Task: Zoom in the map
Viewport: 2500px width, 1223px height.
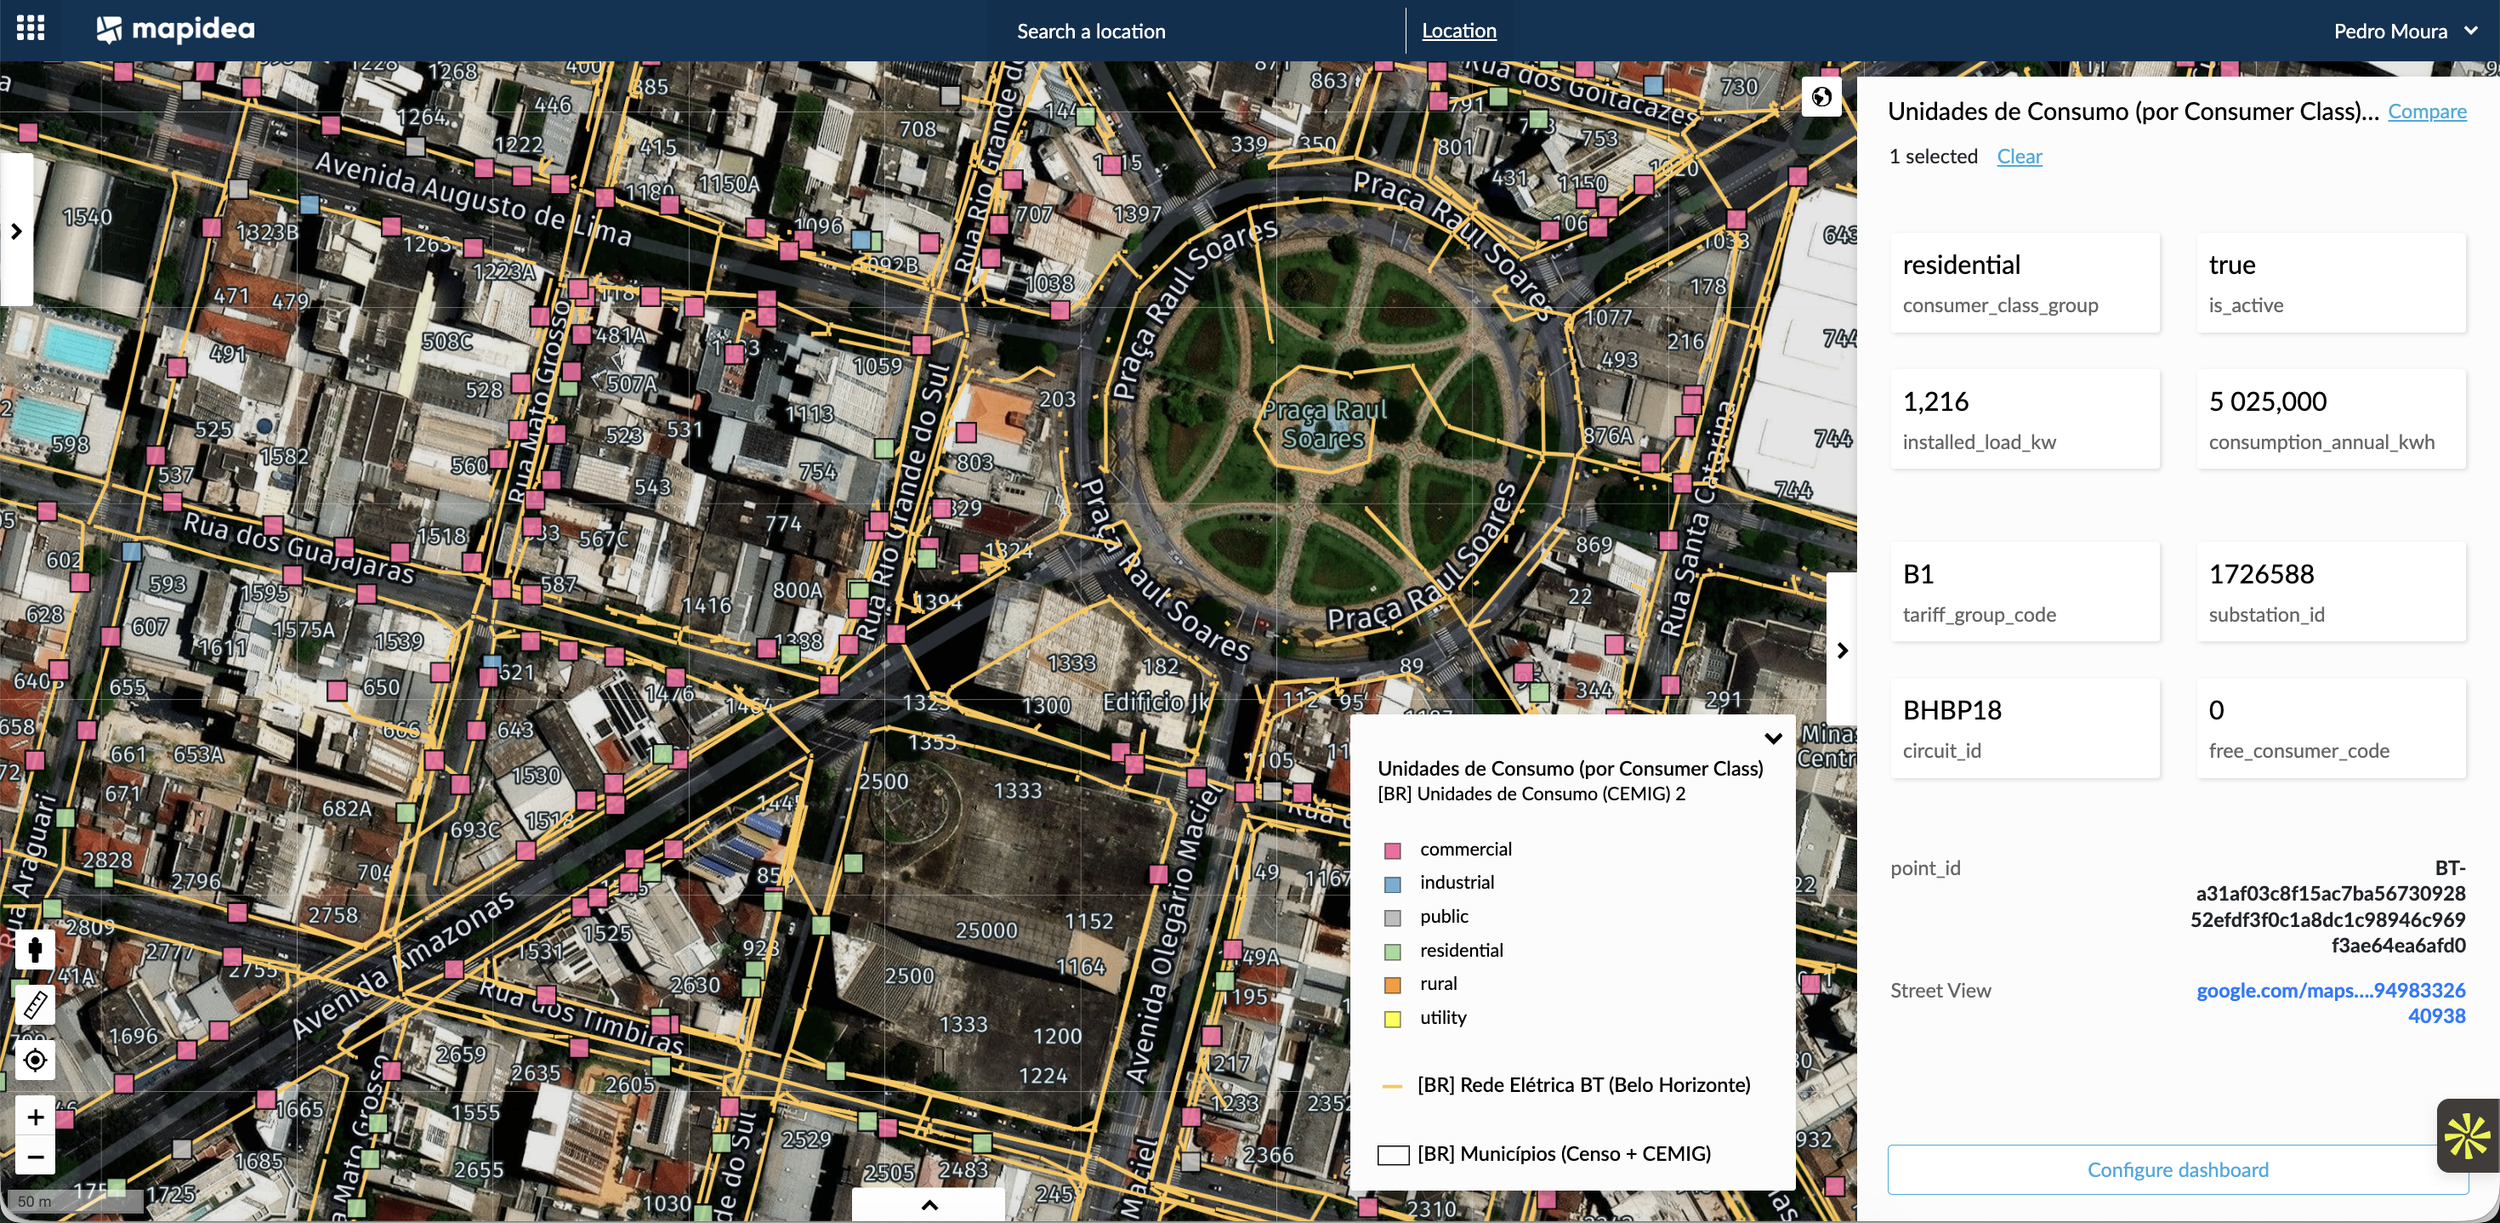Action: click(35, 1116)
